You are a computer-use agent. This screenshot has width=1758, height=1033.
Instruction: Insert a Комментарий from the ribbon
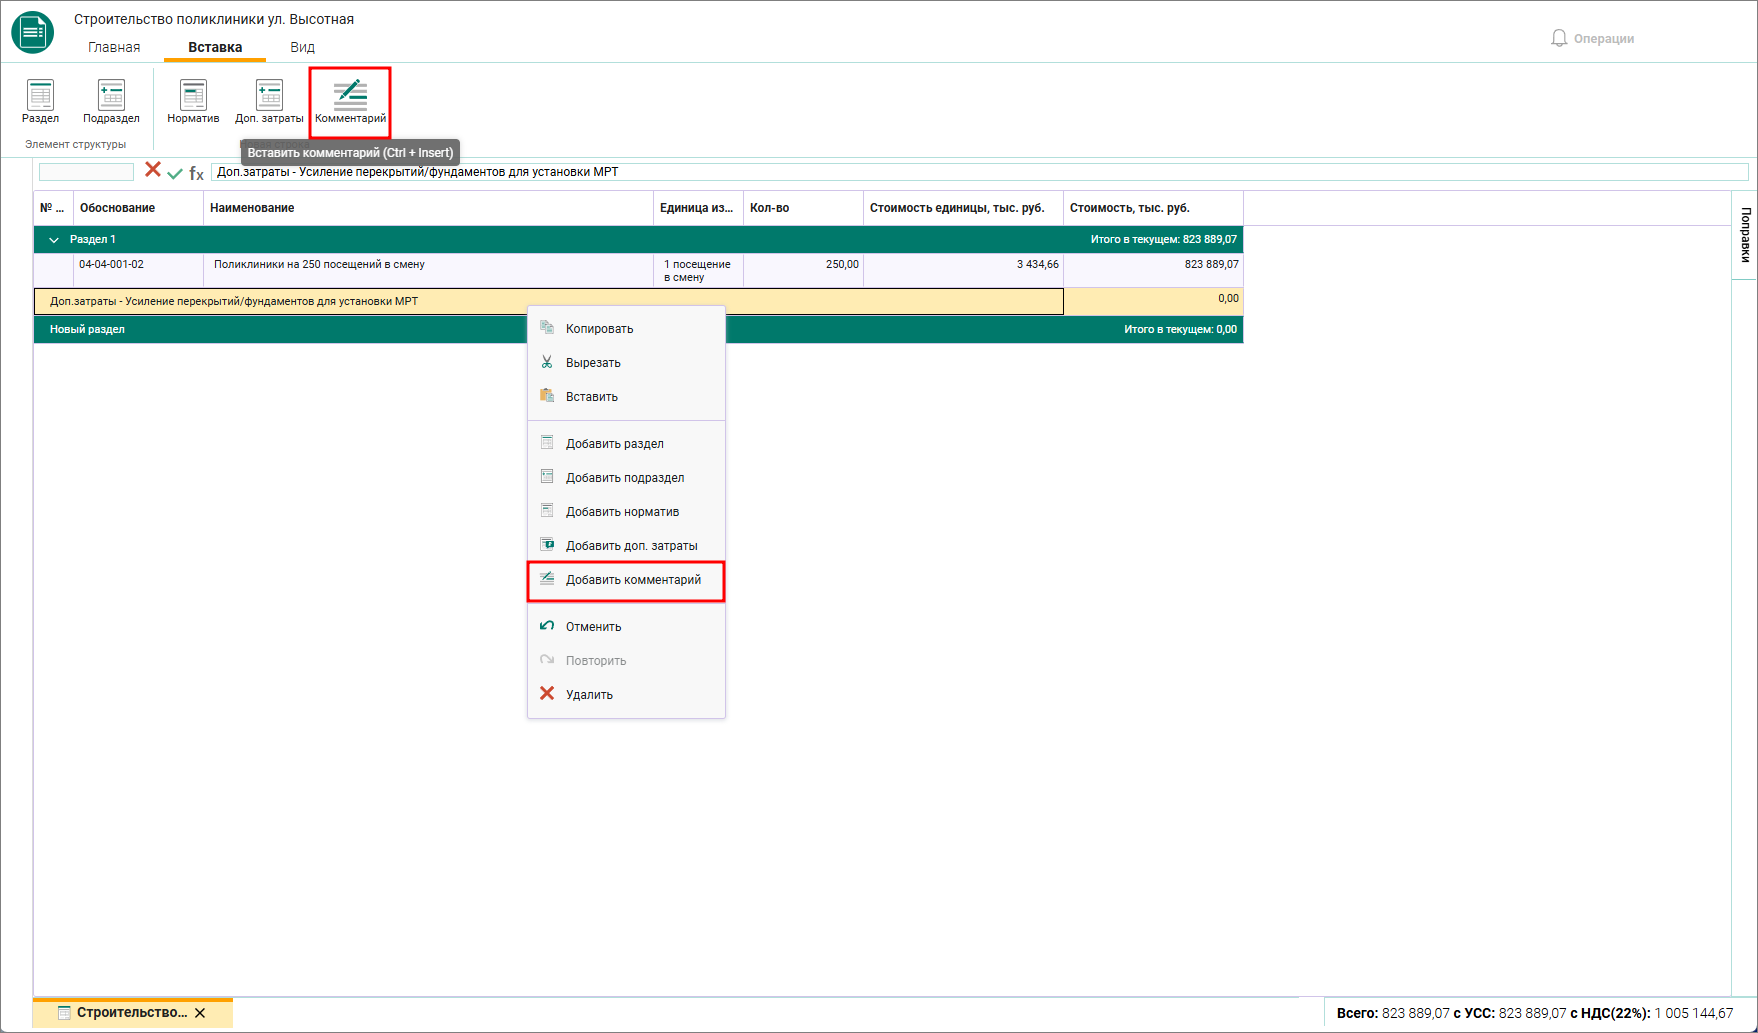(350, 101)
